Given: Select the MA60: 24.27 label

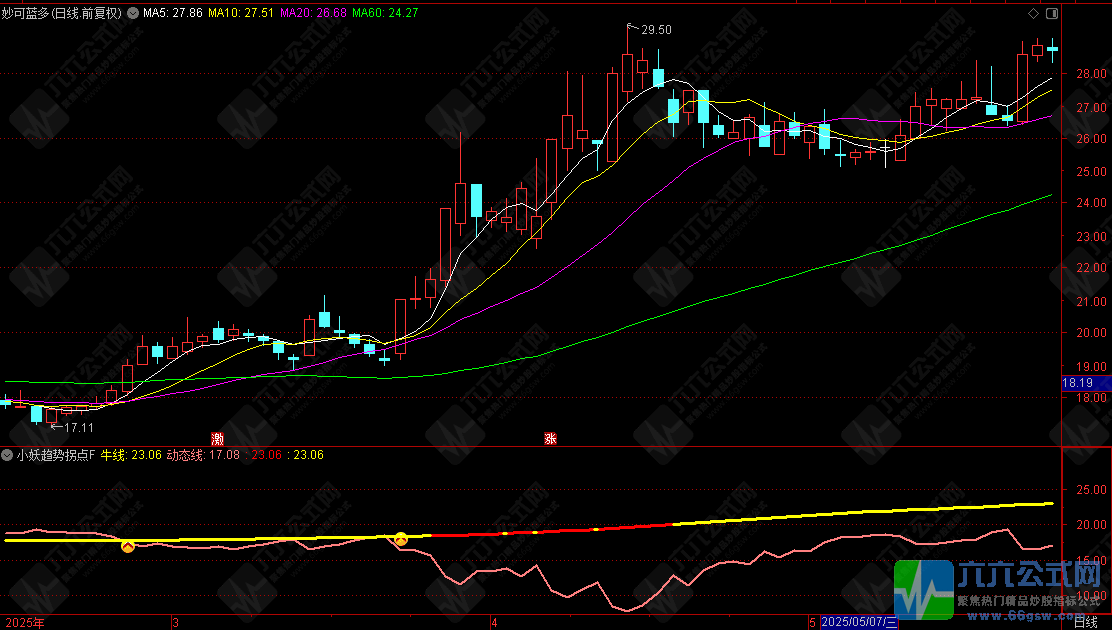Looking at the screenshot, I should tap(385, 13).
